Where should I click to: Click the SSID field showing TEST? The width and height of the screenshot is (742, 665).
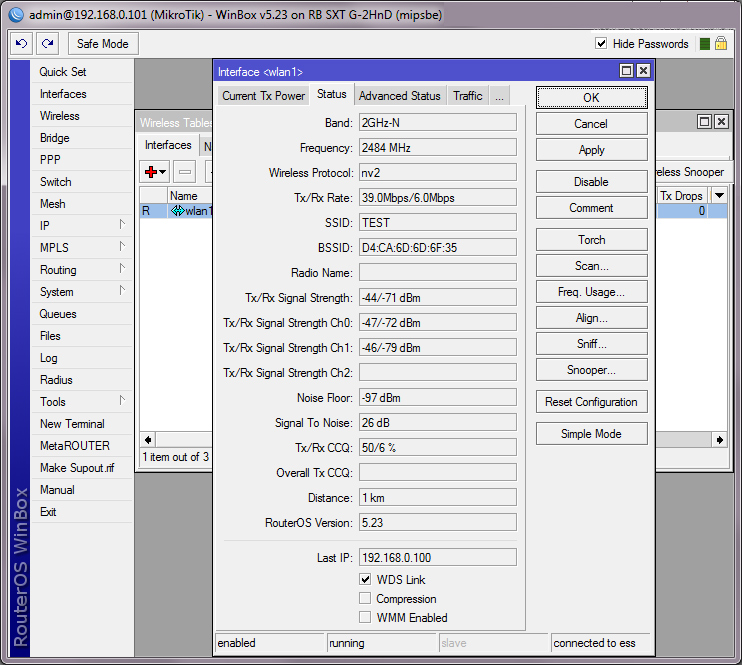[x=438, y=222]
